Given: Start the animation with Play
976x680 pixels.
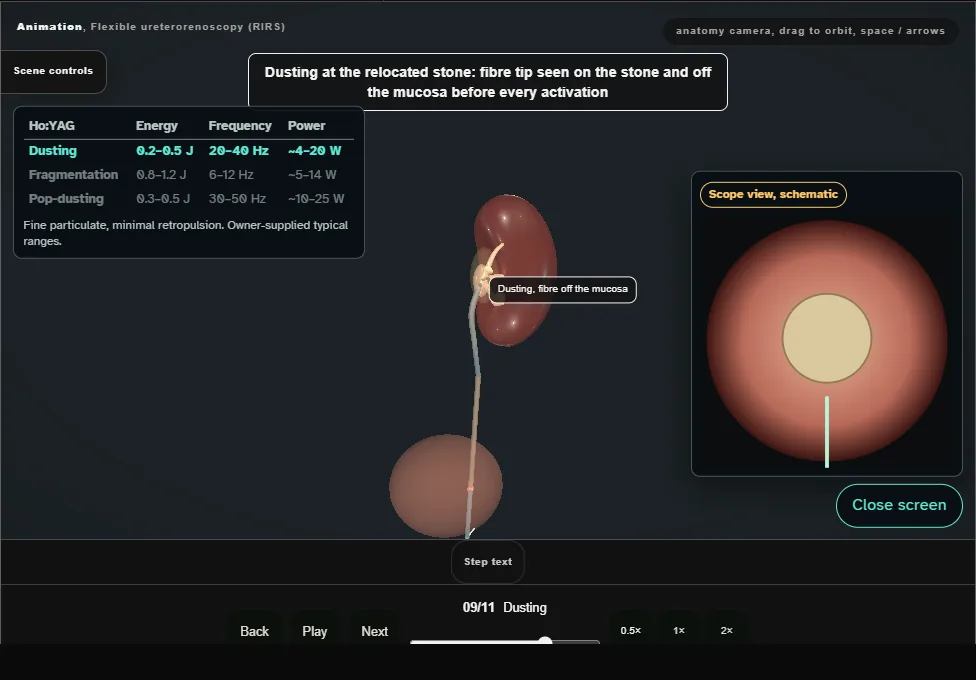Looking at the screenshot, I should pos(314,631).
